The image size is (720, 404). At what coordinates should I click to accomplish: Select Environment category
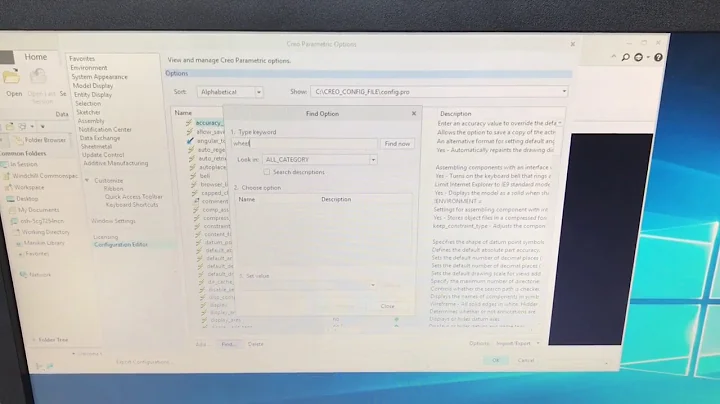click(89, 67)
